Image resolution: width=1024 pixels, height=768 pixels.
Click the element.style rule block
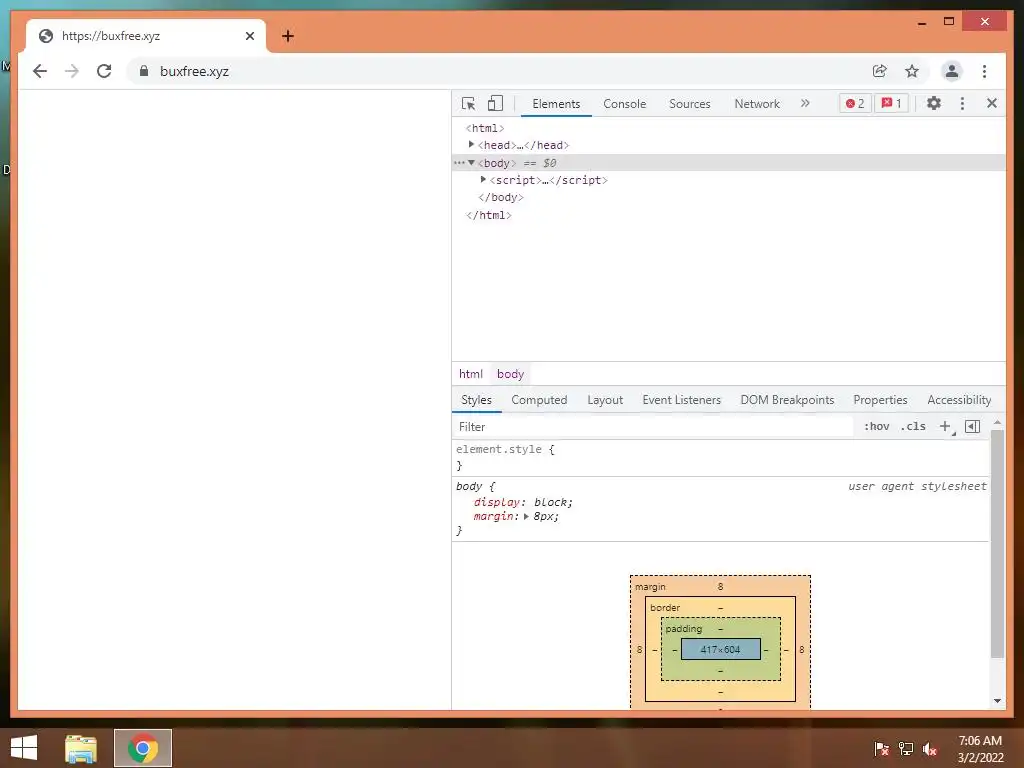click(x=721, y=457)
